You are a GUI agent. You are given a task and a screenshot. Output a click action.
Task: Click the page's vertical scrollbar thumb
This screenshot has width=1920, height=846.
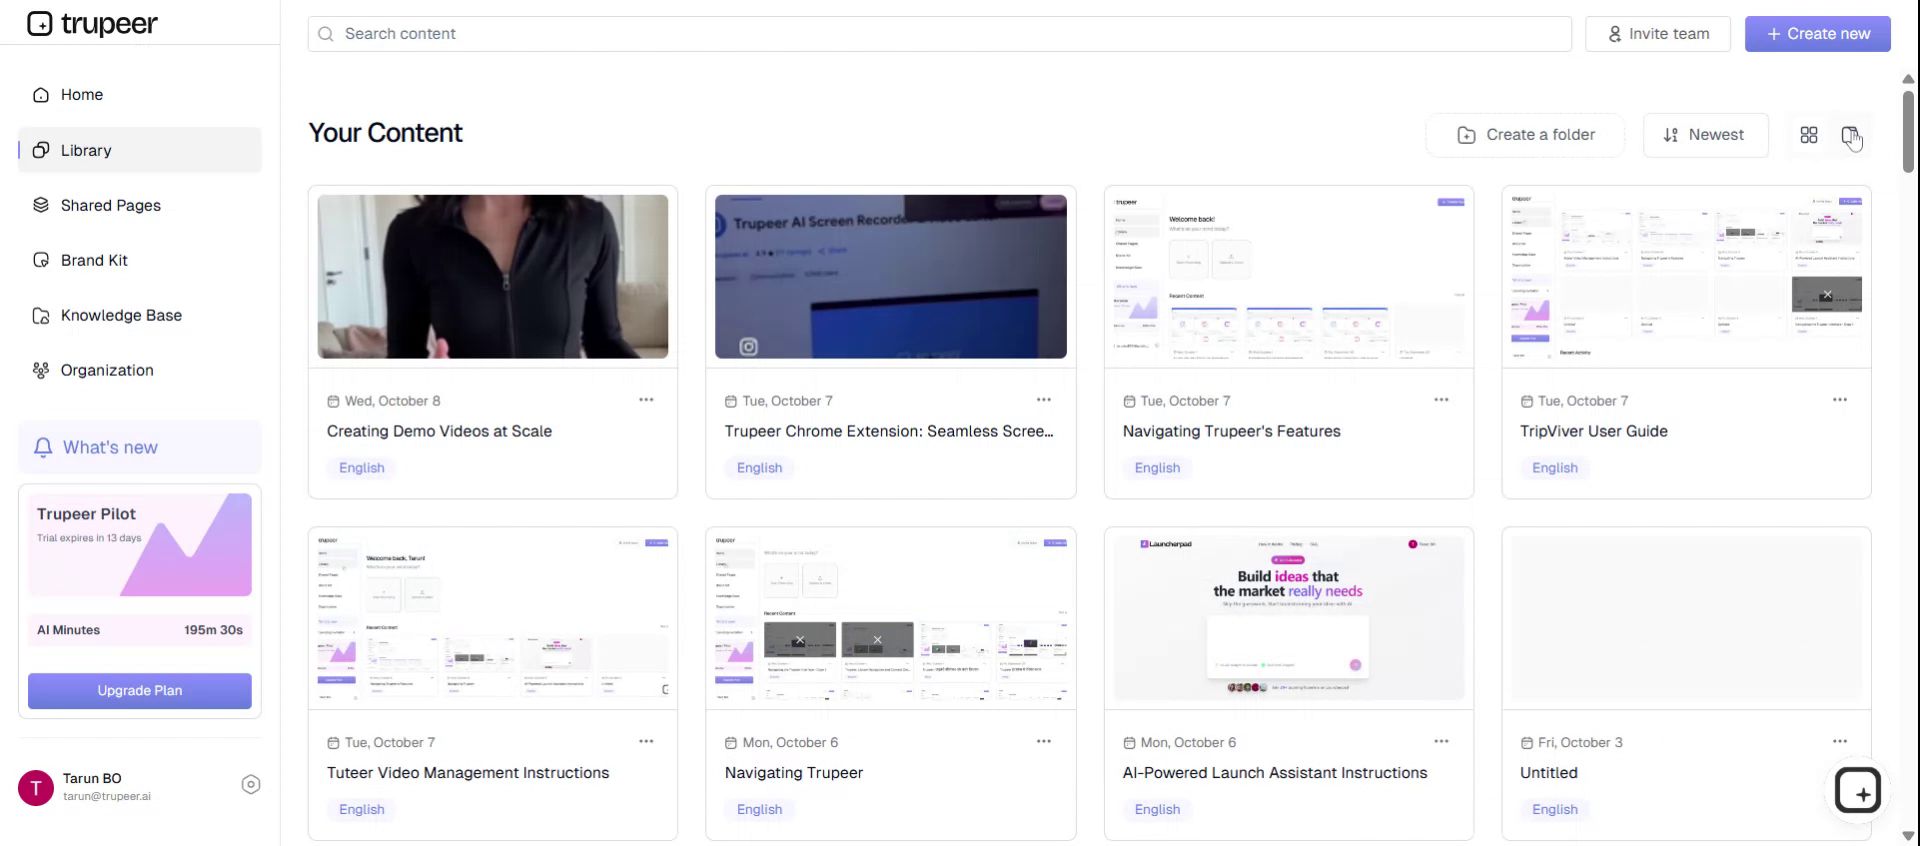click(1908, 132)
